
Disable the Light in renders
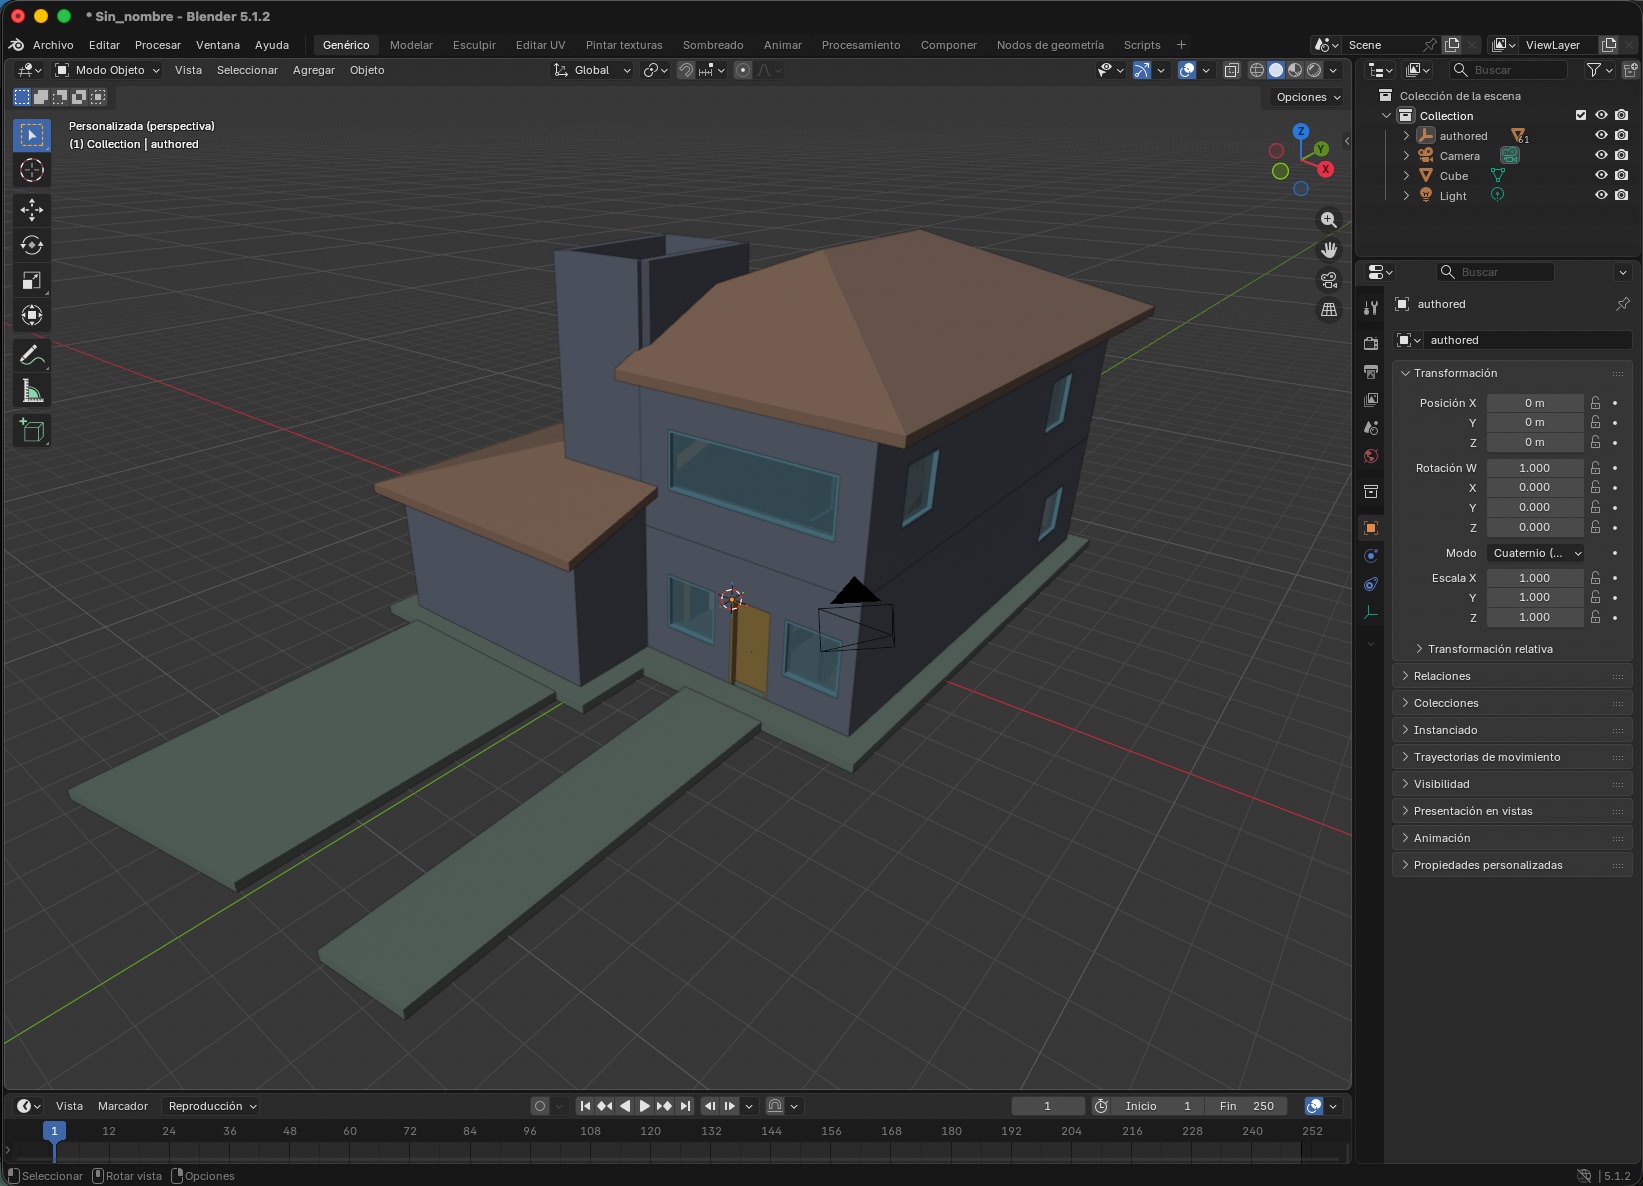click(x=1621, y=196)
